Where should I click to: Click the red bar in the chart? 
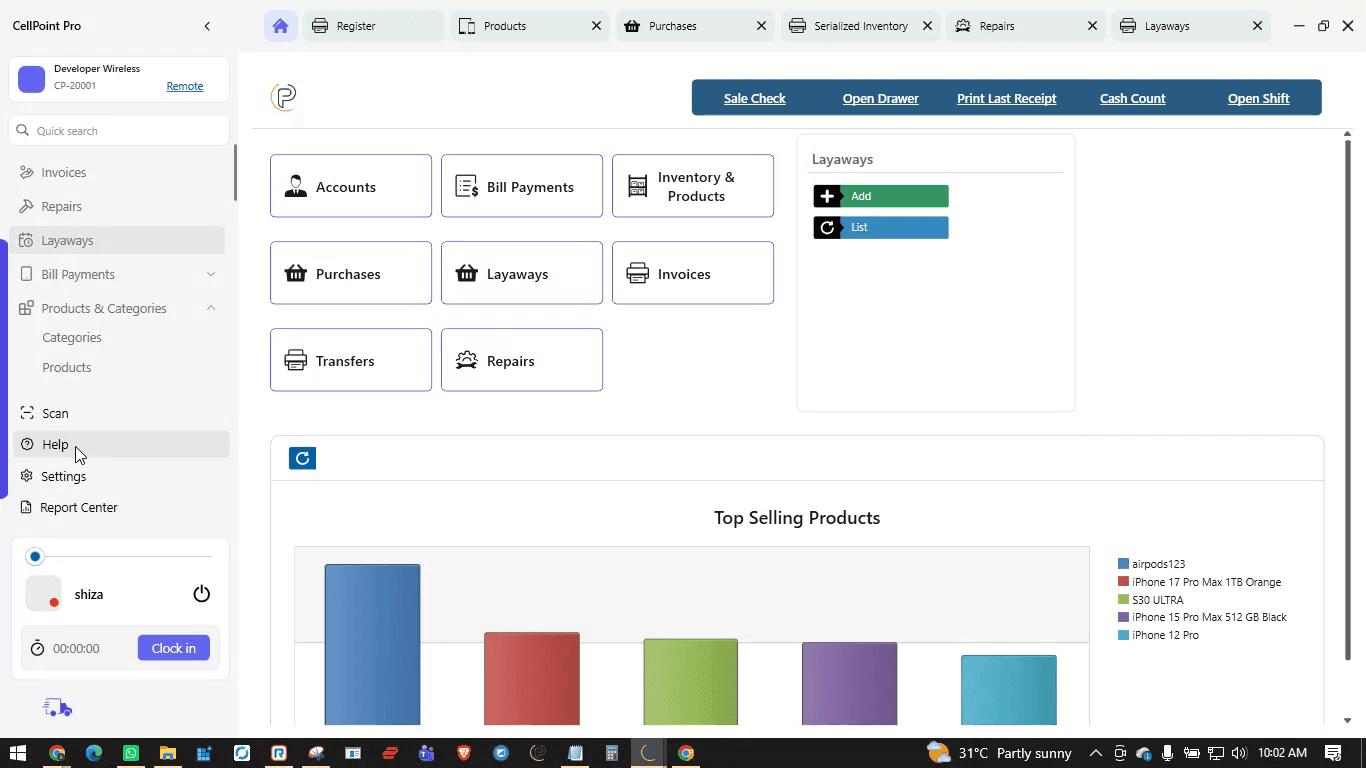[x=532, y=678]
